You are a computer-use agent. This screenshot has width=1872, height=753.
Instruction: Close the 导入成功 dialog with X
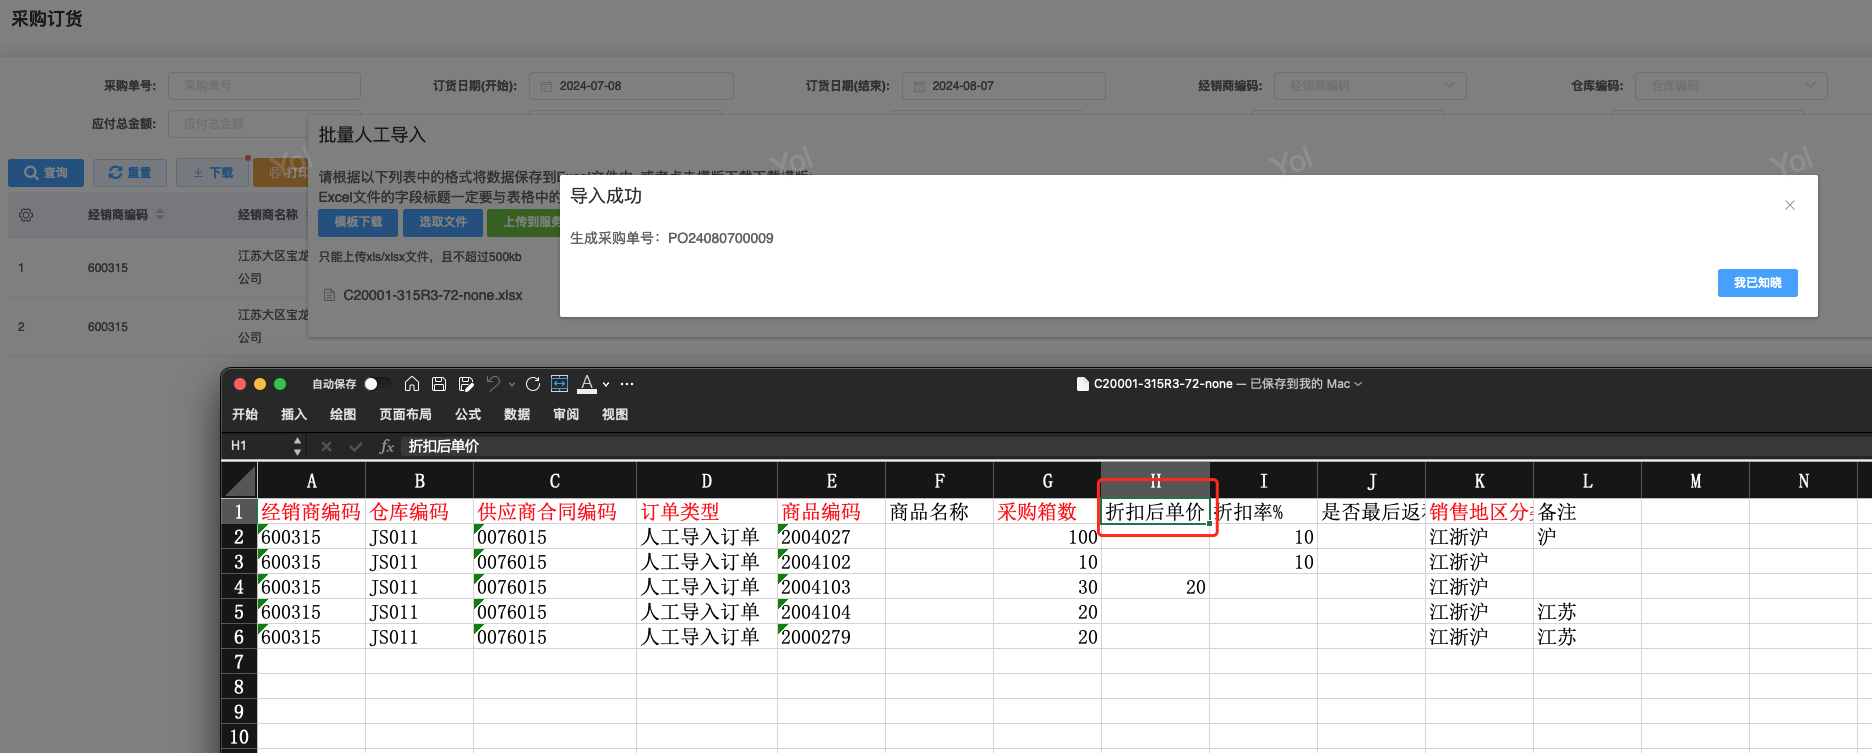point(1790,205)
